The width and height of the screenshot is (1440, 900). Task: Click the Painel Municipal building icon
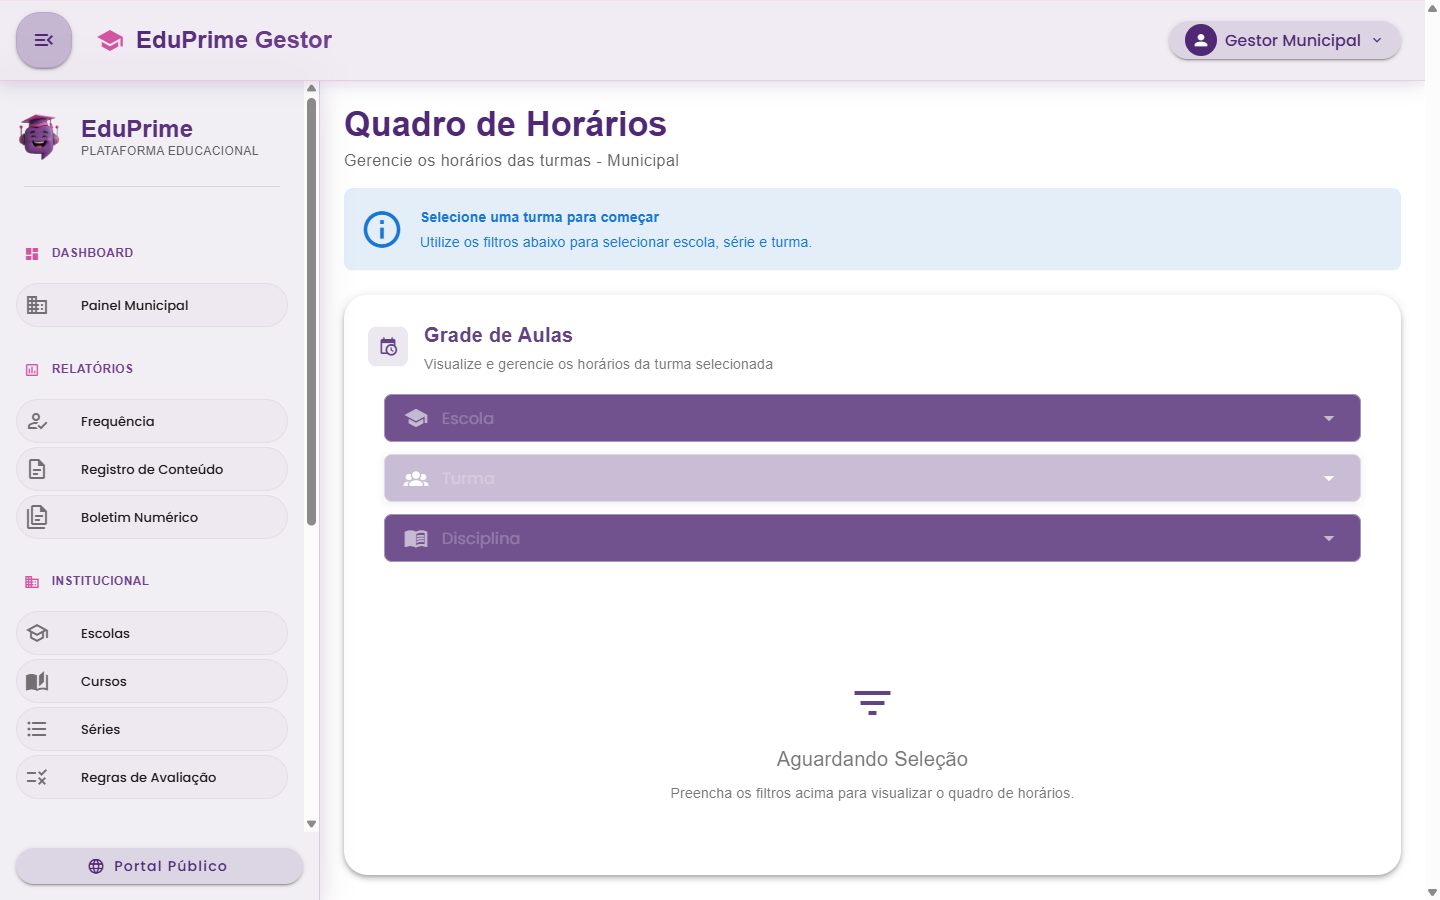pyautogui.click(x=38, y=305)
